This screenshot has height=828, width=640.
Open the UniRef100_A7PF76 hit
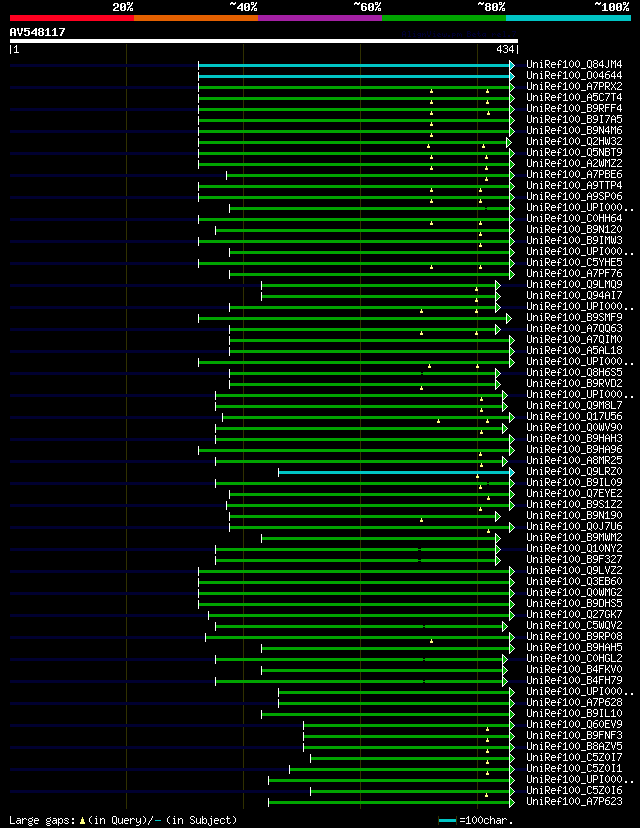(x=574, y=274)
